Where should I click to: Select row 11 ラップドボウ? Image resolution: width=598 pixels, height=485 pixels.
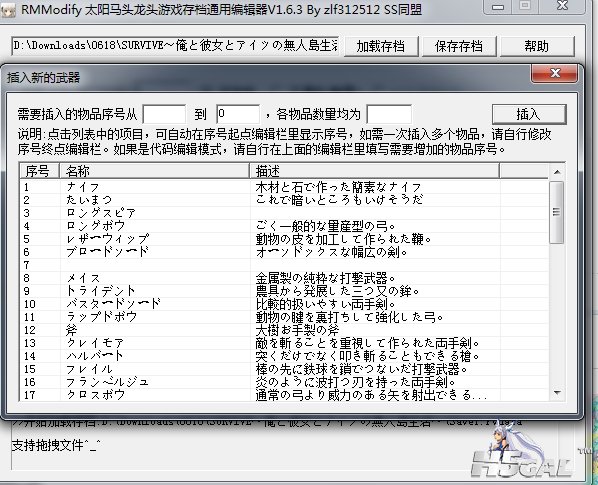(284, 317)
